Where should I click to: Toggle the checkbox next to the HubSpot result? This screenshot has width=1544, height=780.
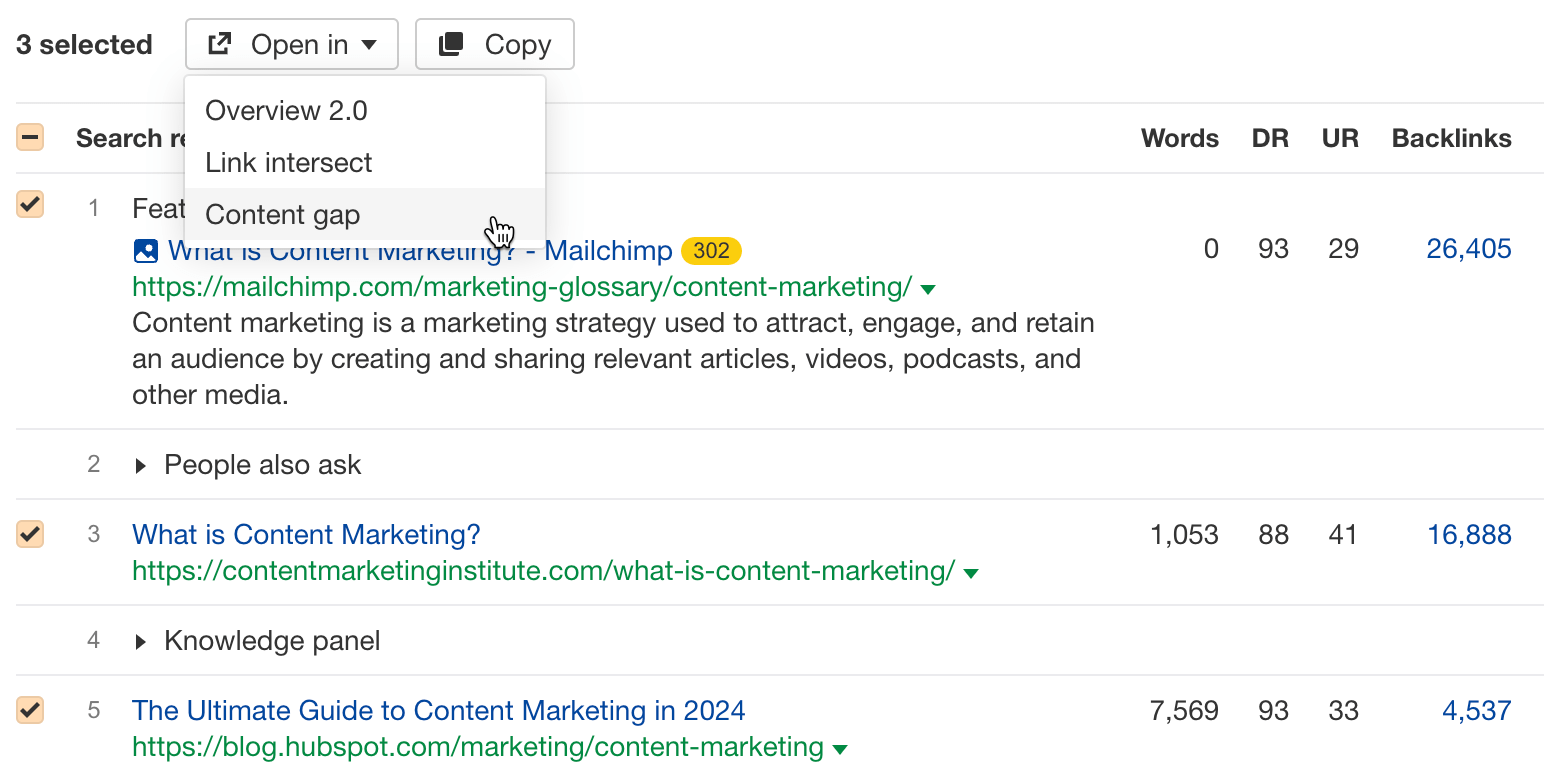click(29, 710)
